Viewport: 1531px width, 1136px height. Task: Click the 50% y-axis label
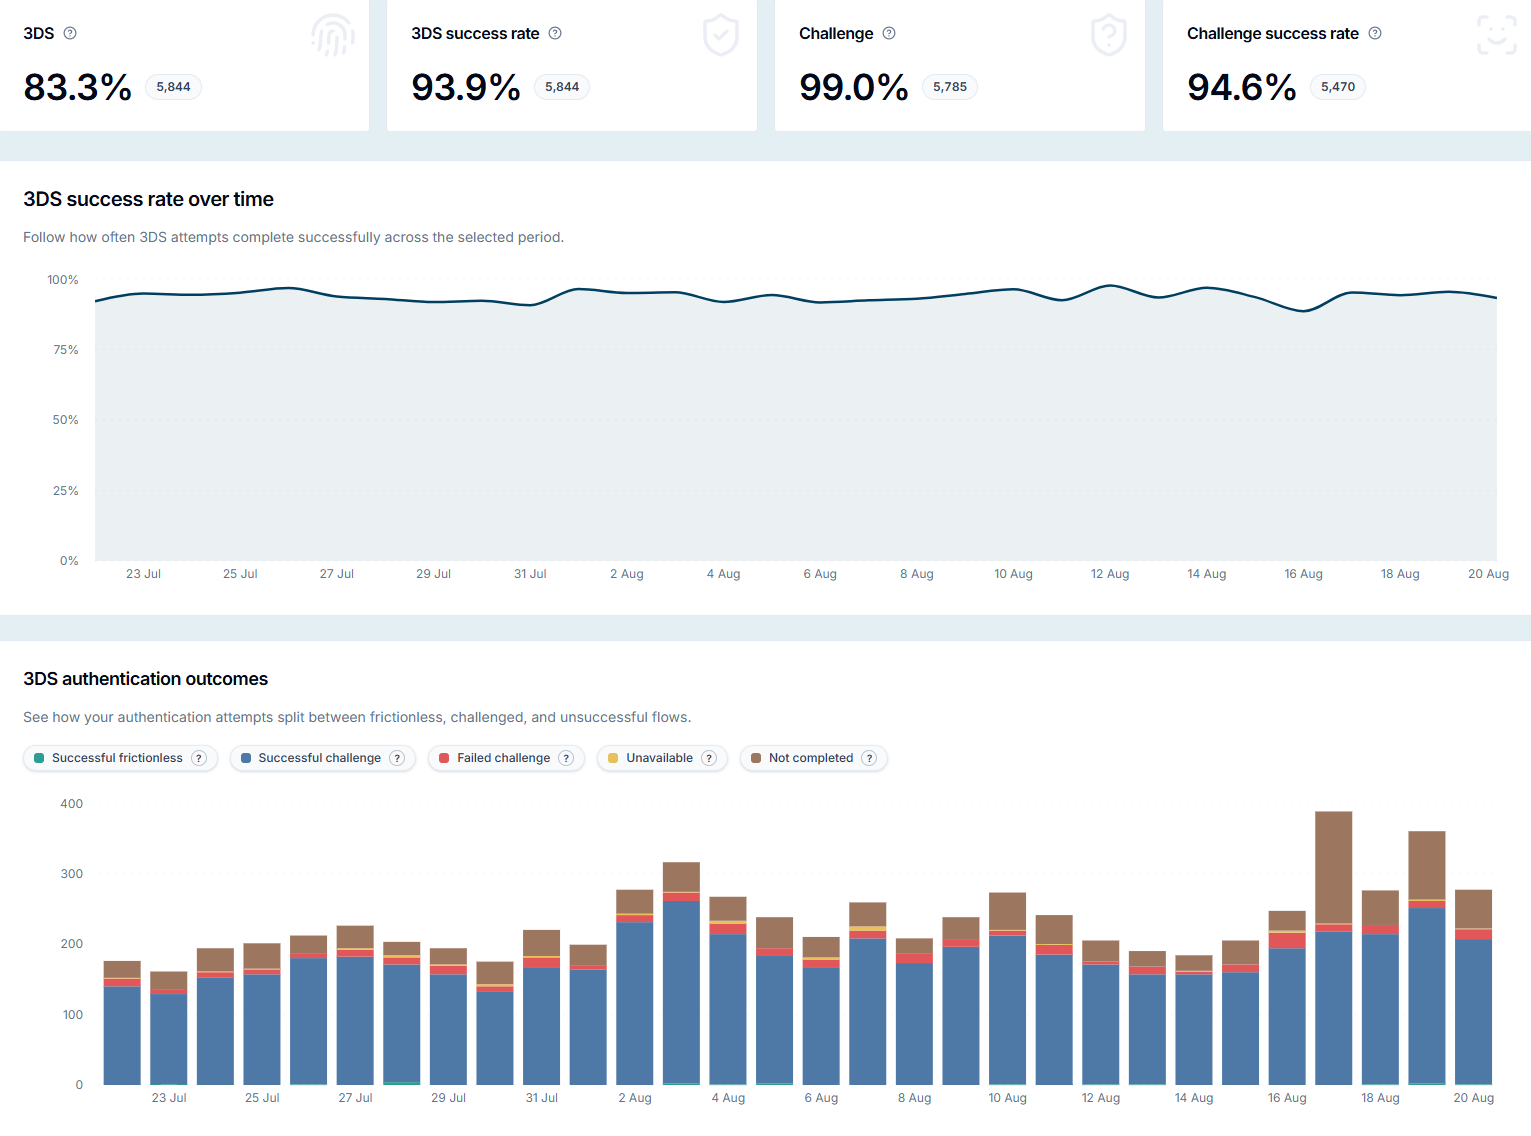point(66,420)
